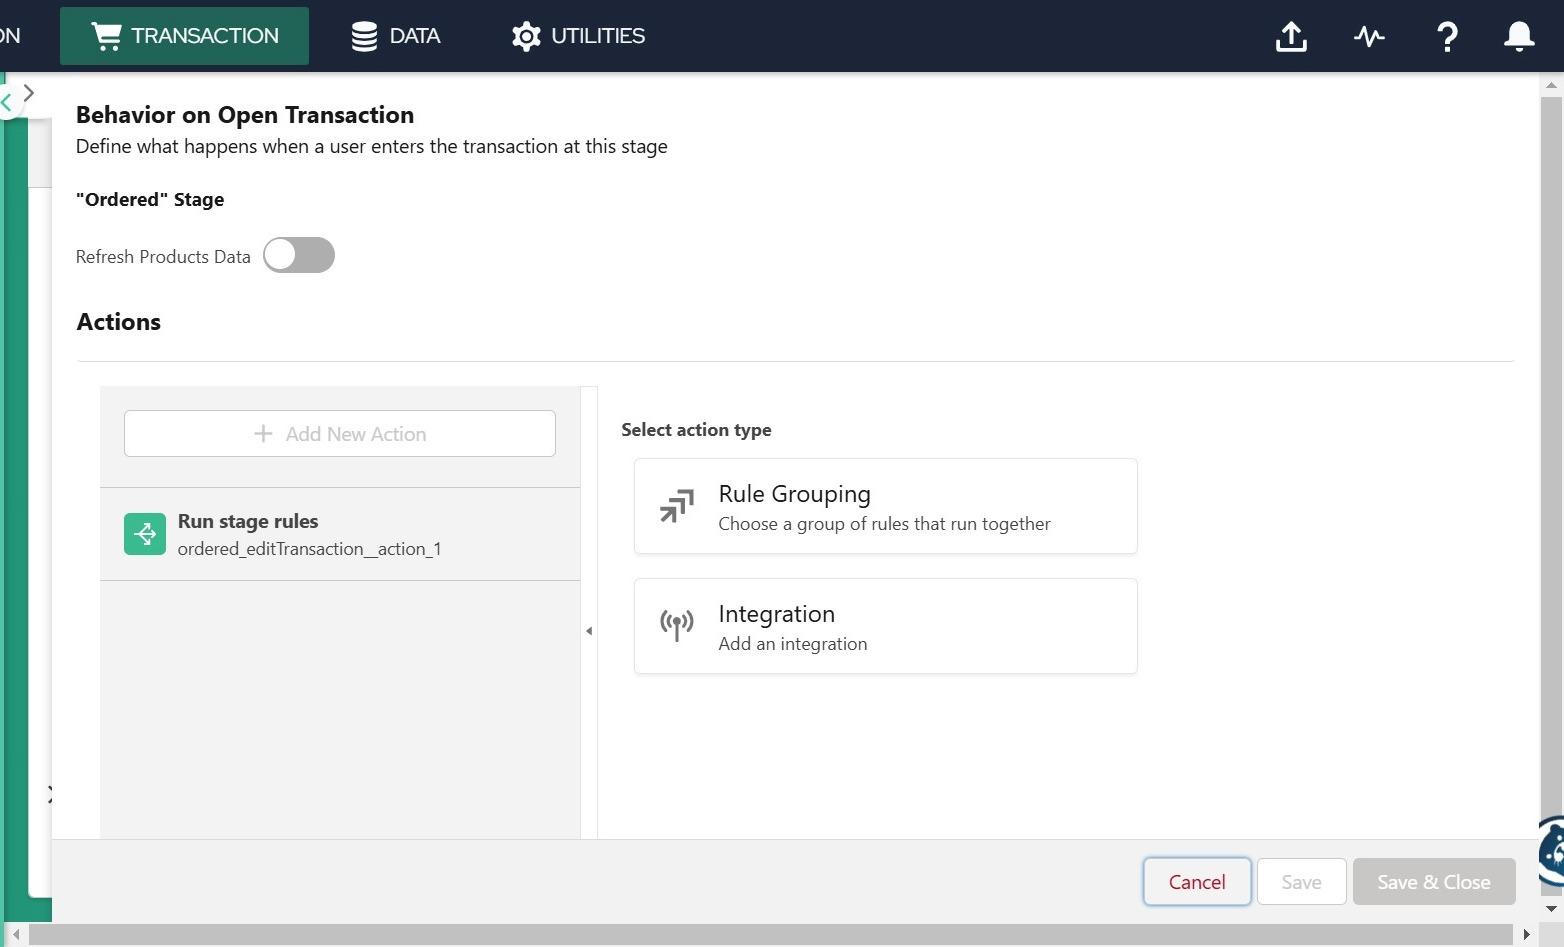Open the Utilities menu tab

click(x=578, y=36)
